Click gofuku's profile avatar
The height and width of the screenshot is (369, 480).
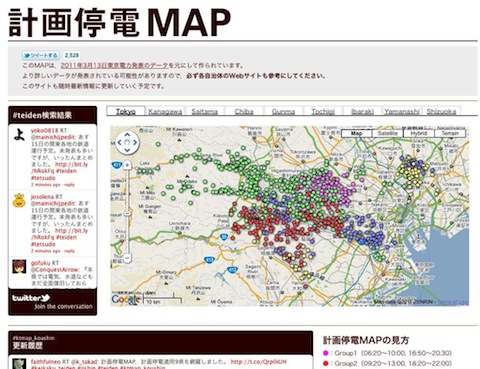pyautogui.click(x=19, y=267)
